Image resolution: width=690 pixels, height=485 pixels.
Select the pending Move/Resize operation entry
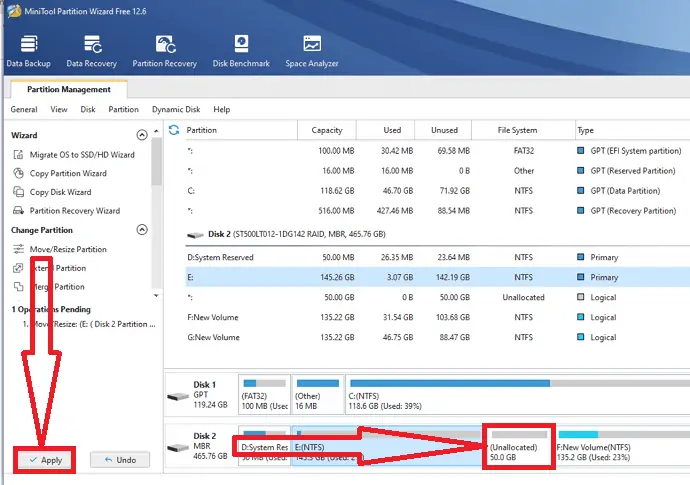[x=89, y=324]
